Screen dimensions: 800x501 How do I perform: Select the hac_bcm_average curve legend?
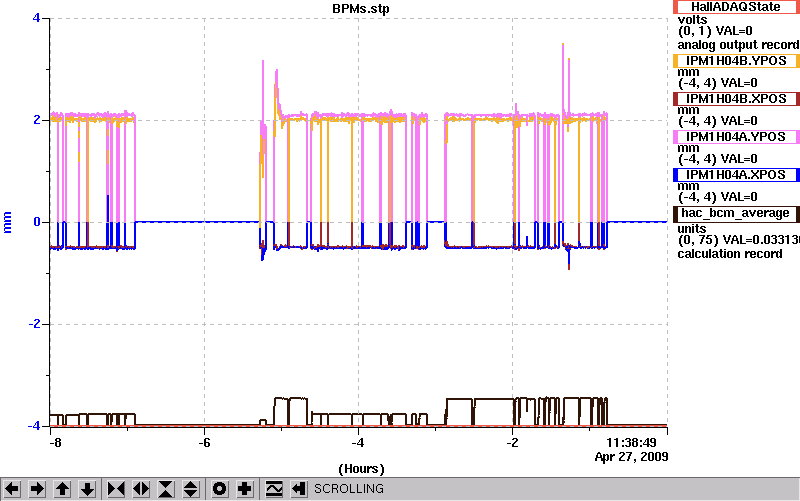pos(736,213)
